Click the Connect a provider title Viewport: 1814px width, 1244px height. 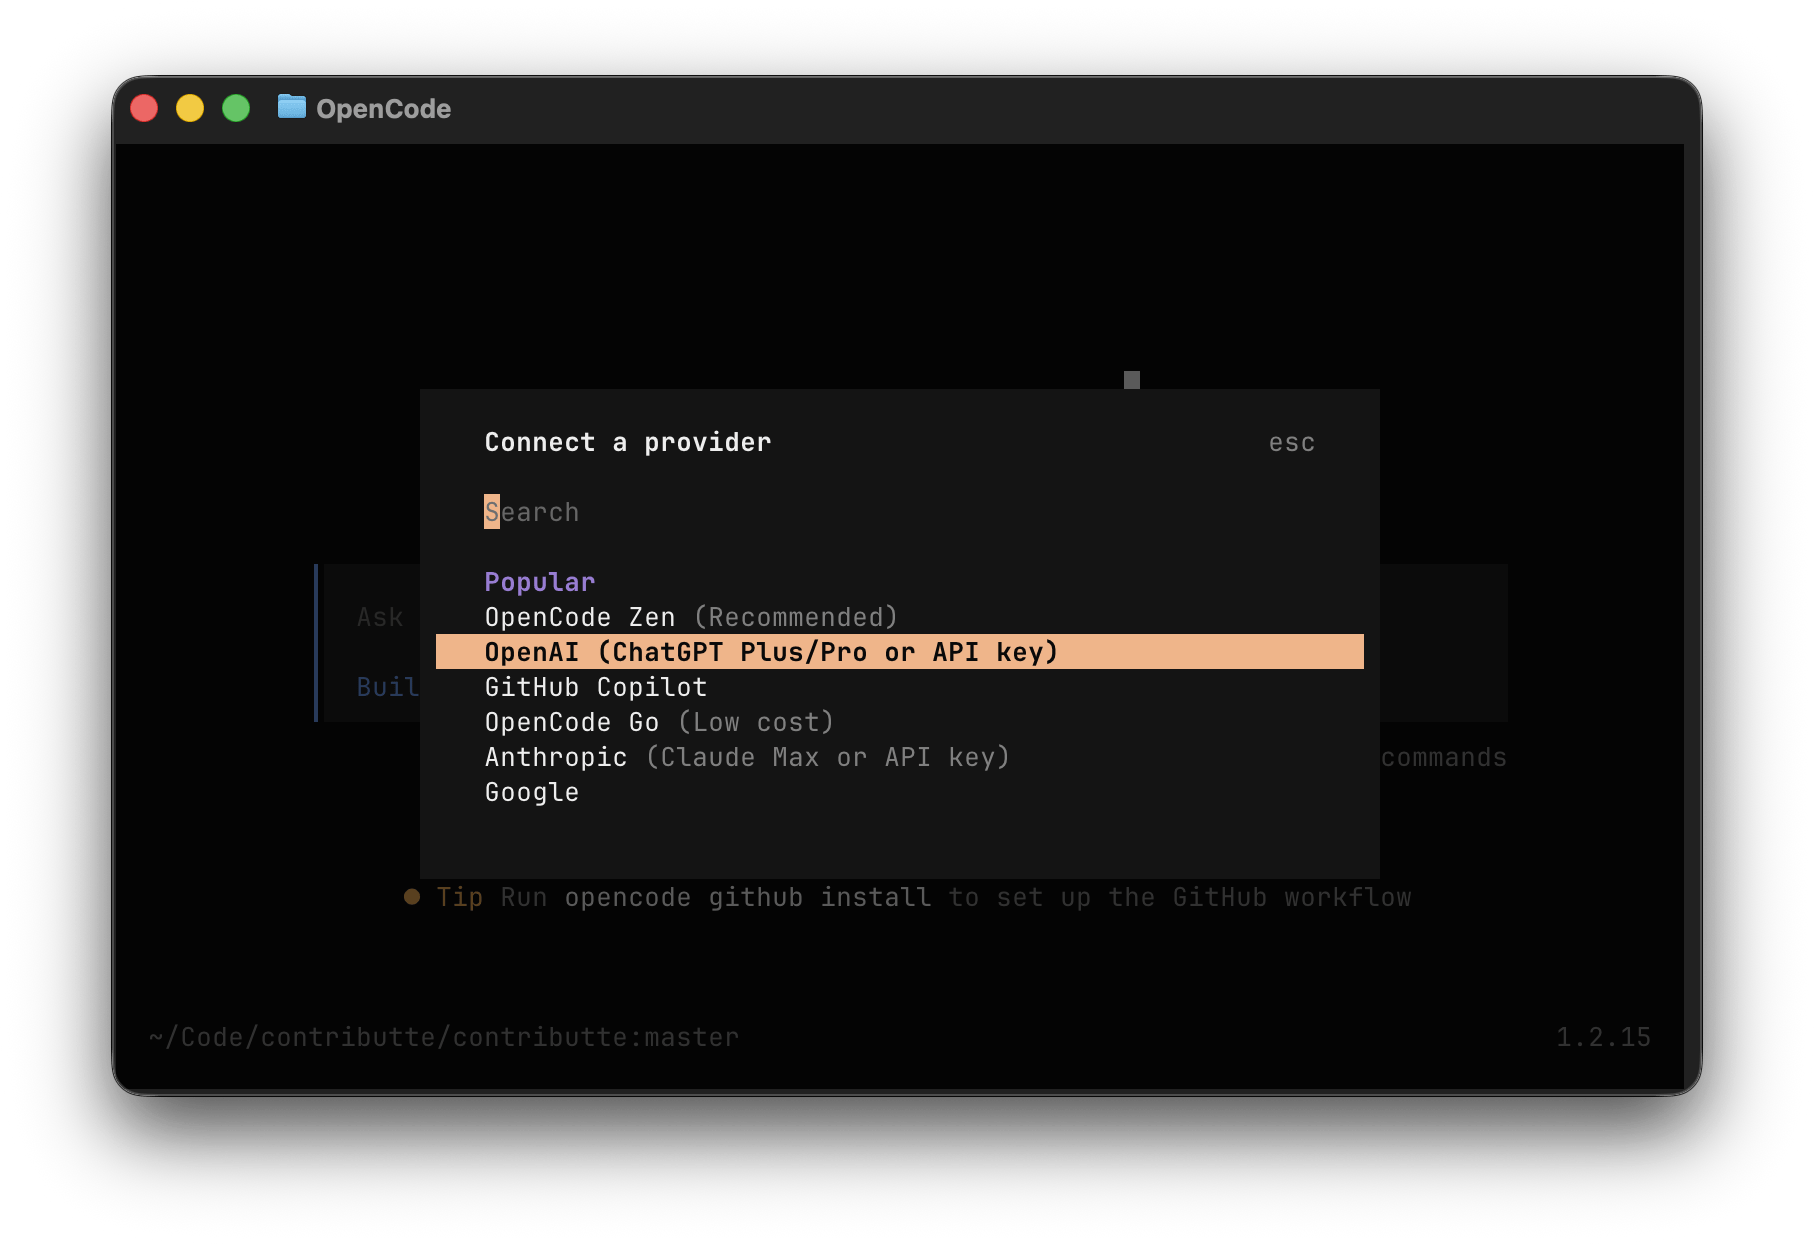click(x=628, y=442)
